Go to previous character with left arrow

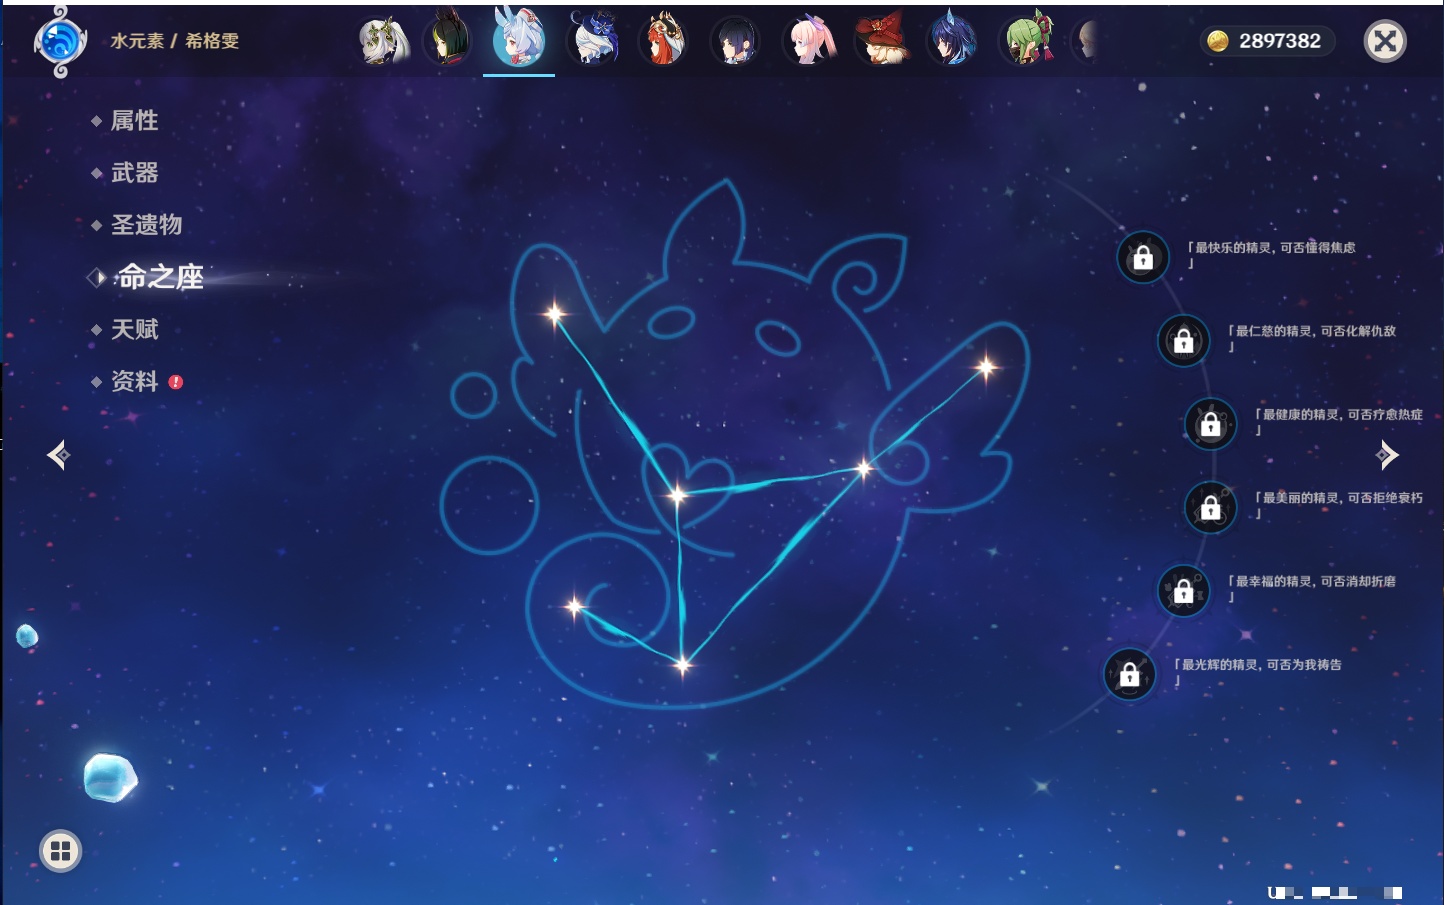58,455
